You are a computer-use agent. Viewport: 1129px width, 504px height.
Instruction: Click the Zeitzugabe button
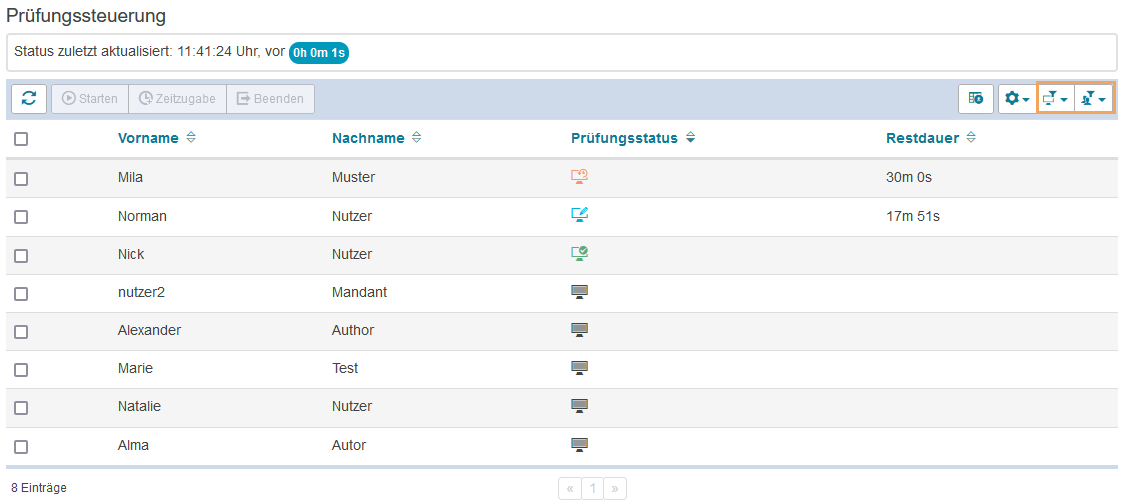[x=177, y=99]
